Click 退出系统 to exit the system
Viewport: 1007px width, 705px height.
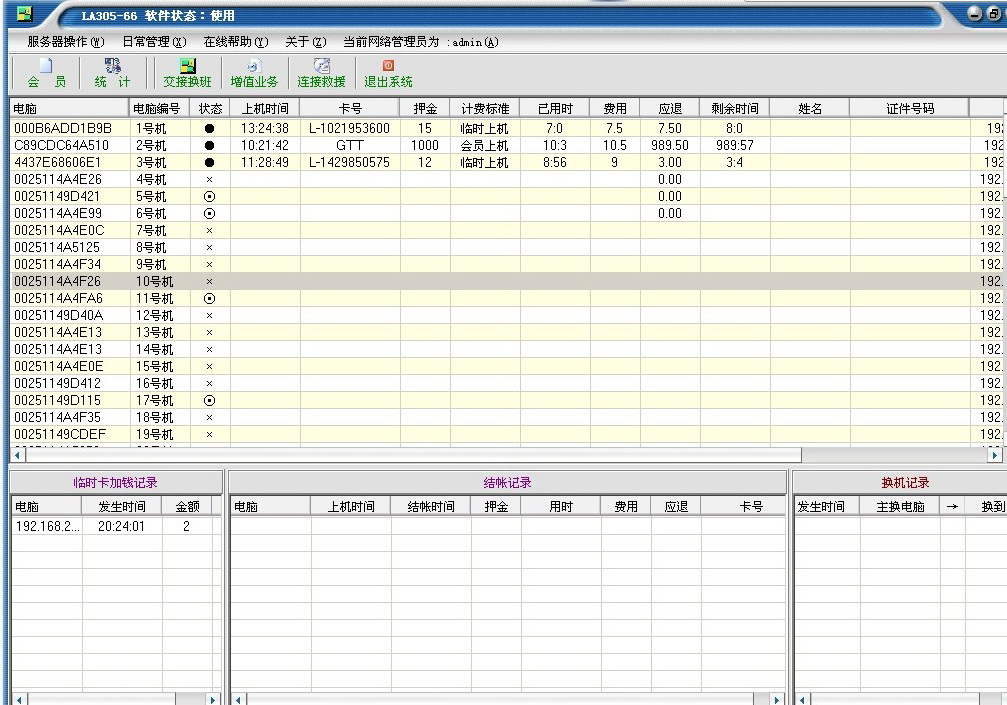[x=388, y=73]
